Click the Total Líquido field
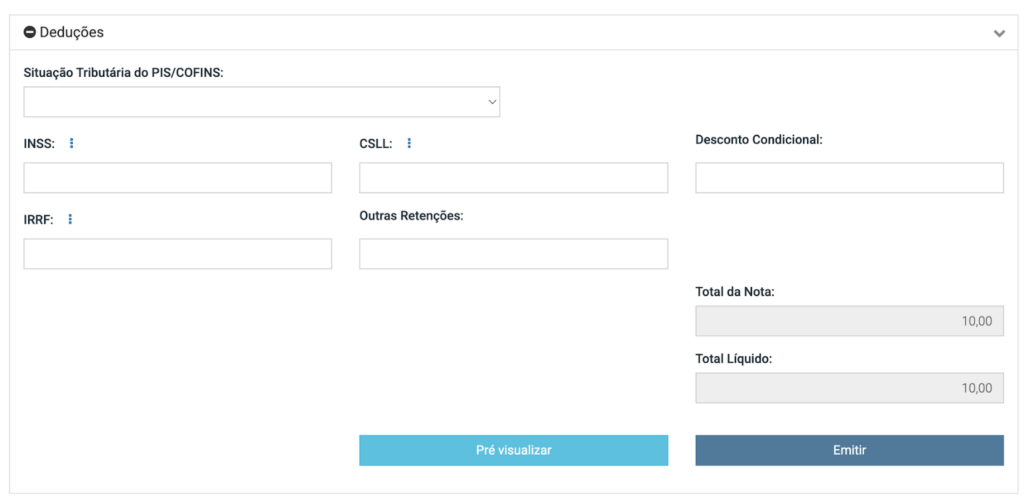Viewport: 1024px width, 497px height. tap(849, 388)
